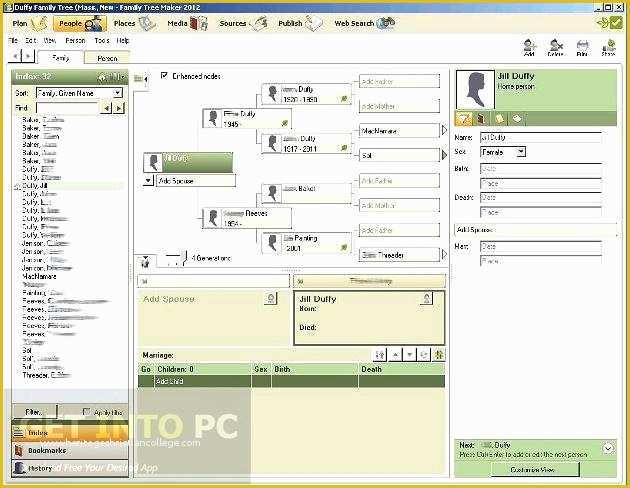Expand ancestors right of the MacNamara node

pos(444,131)
